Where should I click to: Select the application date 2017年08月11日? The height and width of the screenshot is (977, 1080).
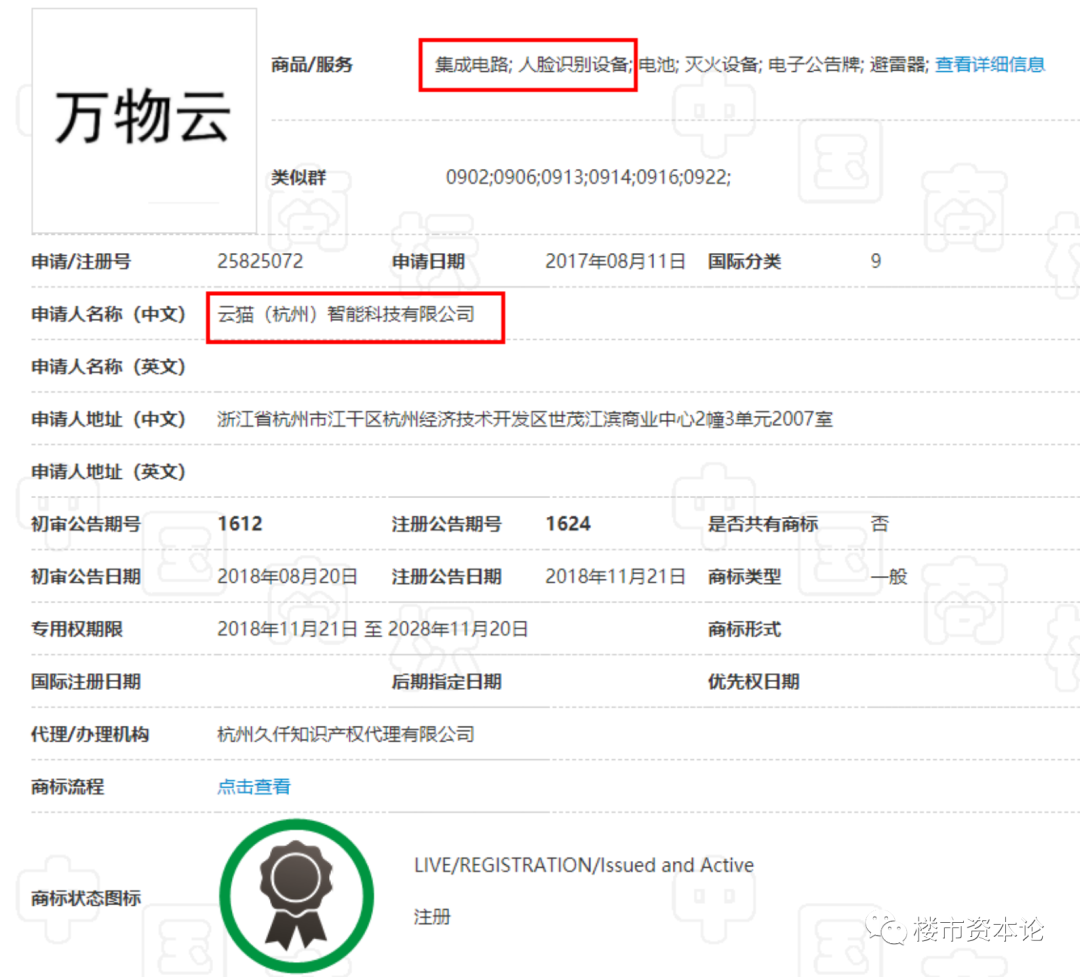pyautogui.click(x=615, y=261)
